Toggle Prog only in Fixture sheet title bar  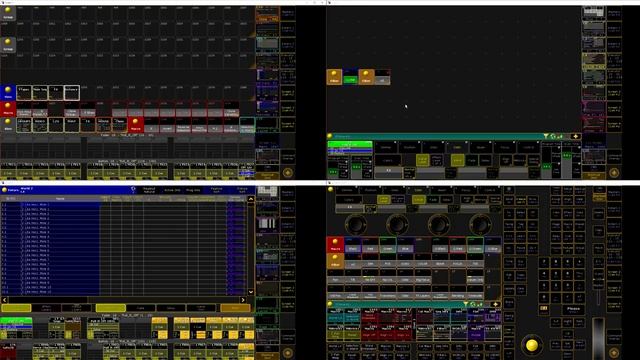[193, 190]
